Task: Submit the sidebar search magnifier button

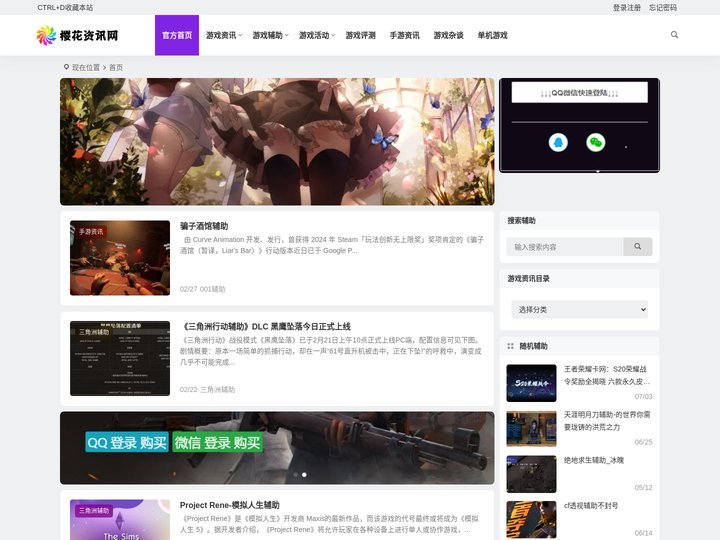Action: (637, 247)
